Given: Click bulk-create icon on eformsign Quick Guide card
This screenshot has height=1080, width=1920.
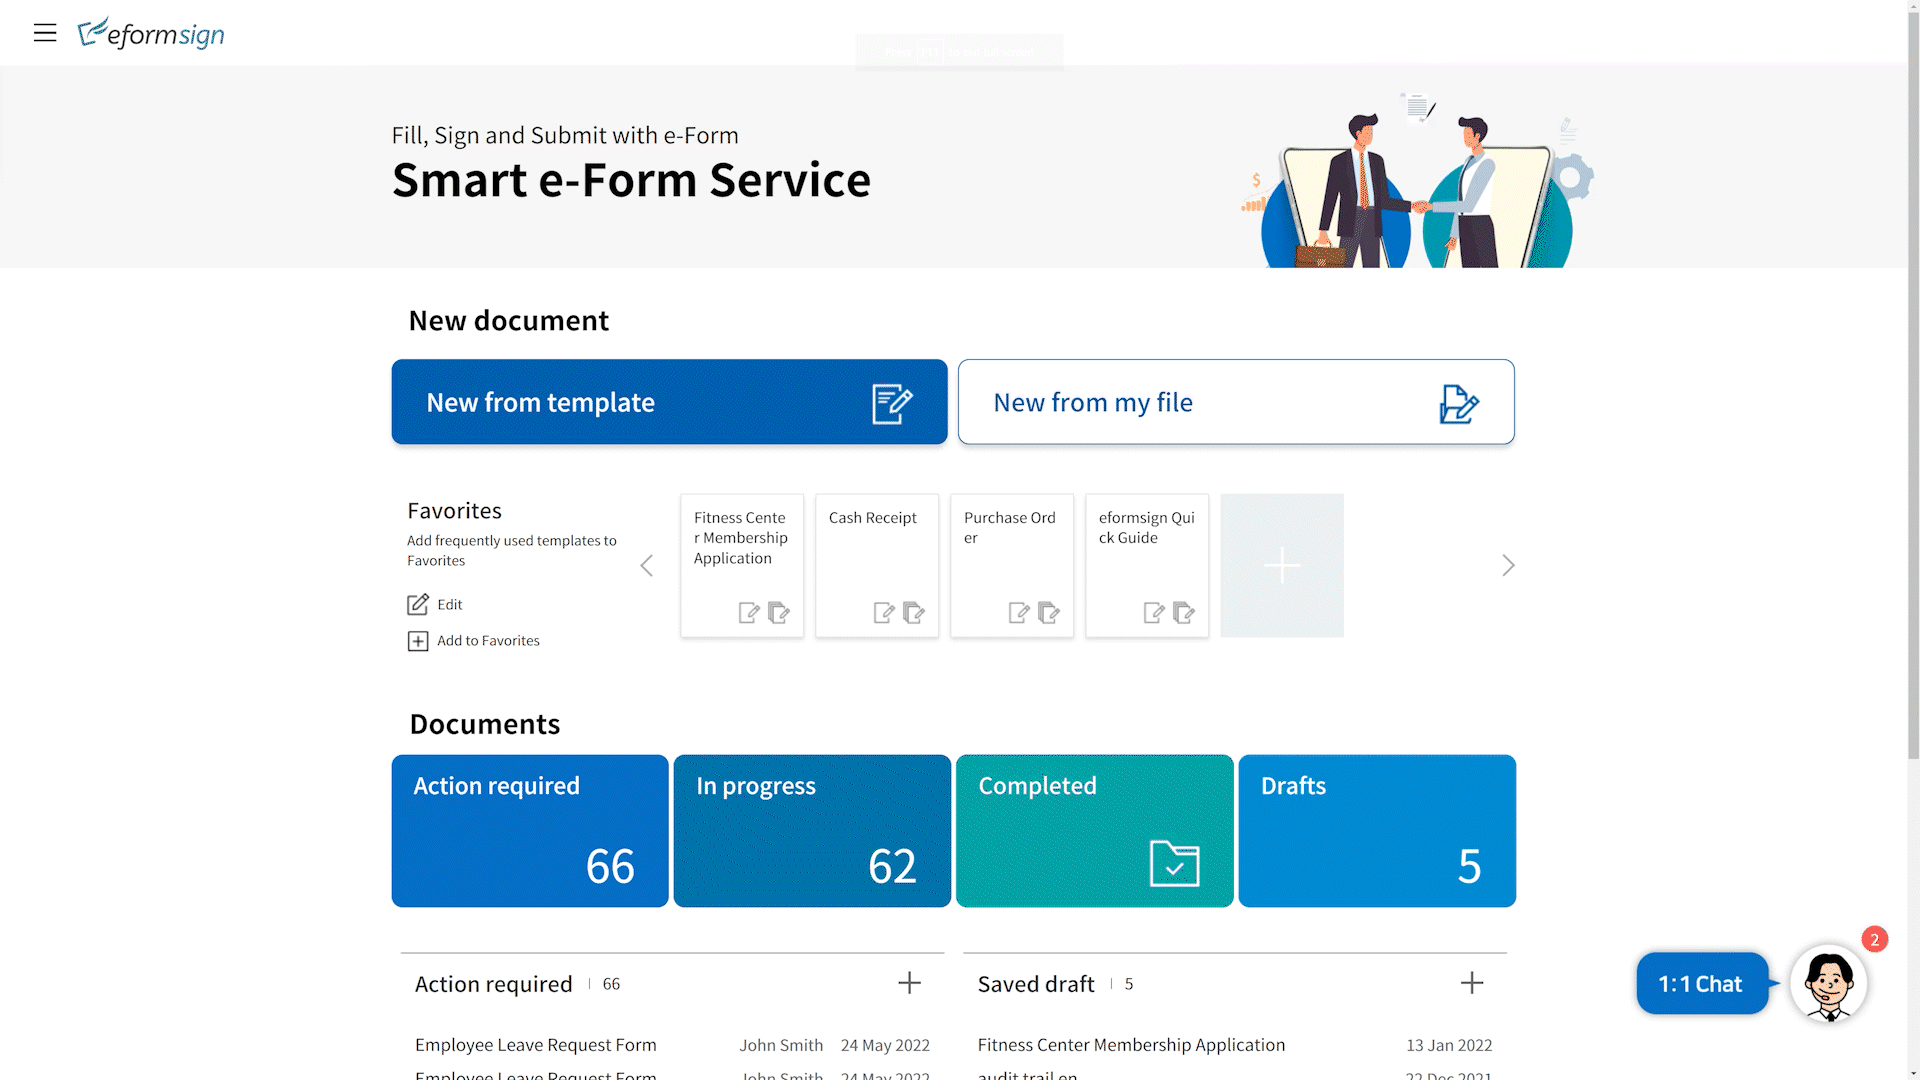Looking at the screenshot, I should 1184,612.
